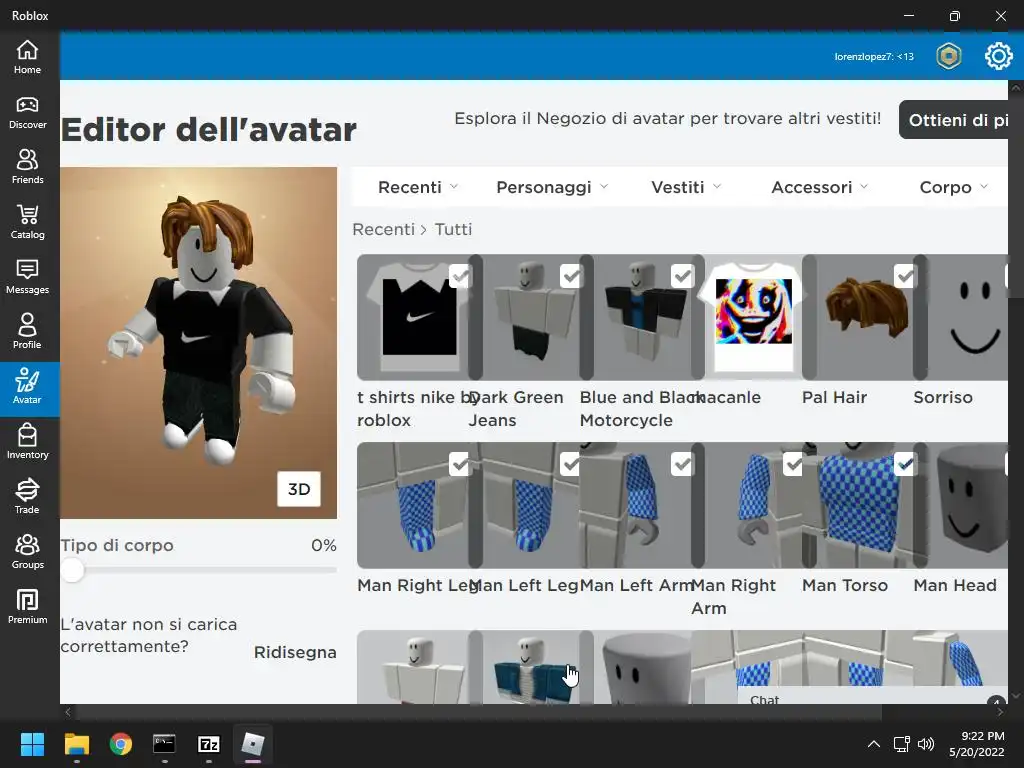
Task: Open the 7-Zip taskbar icon
Action: coord(208,744)
